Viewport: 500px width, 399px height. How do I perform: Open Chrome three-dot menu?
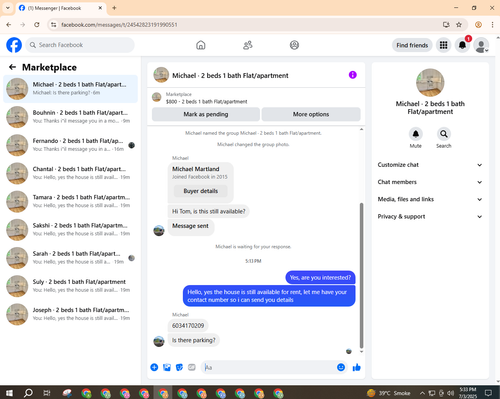pos(492,25)
